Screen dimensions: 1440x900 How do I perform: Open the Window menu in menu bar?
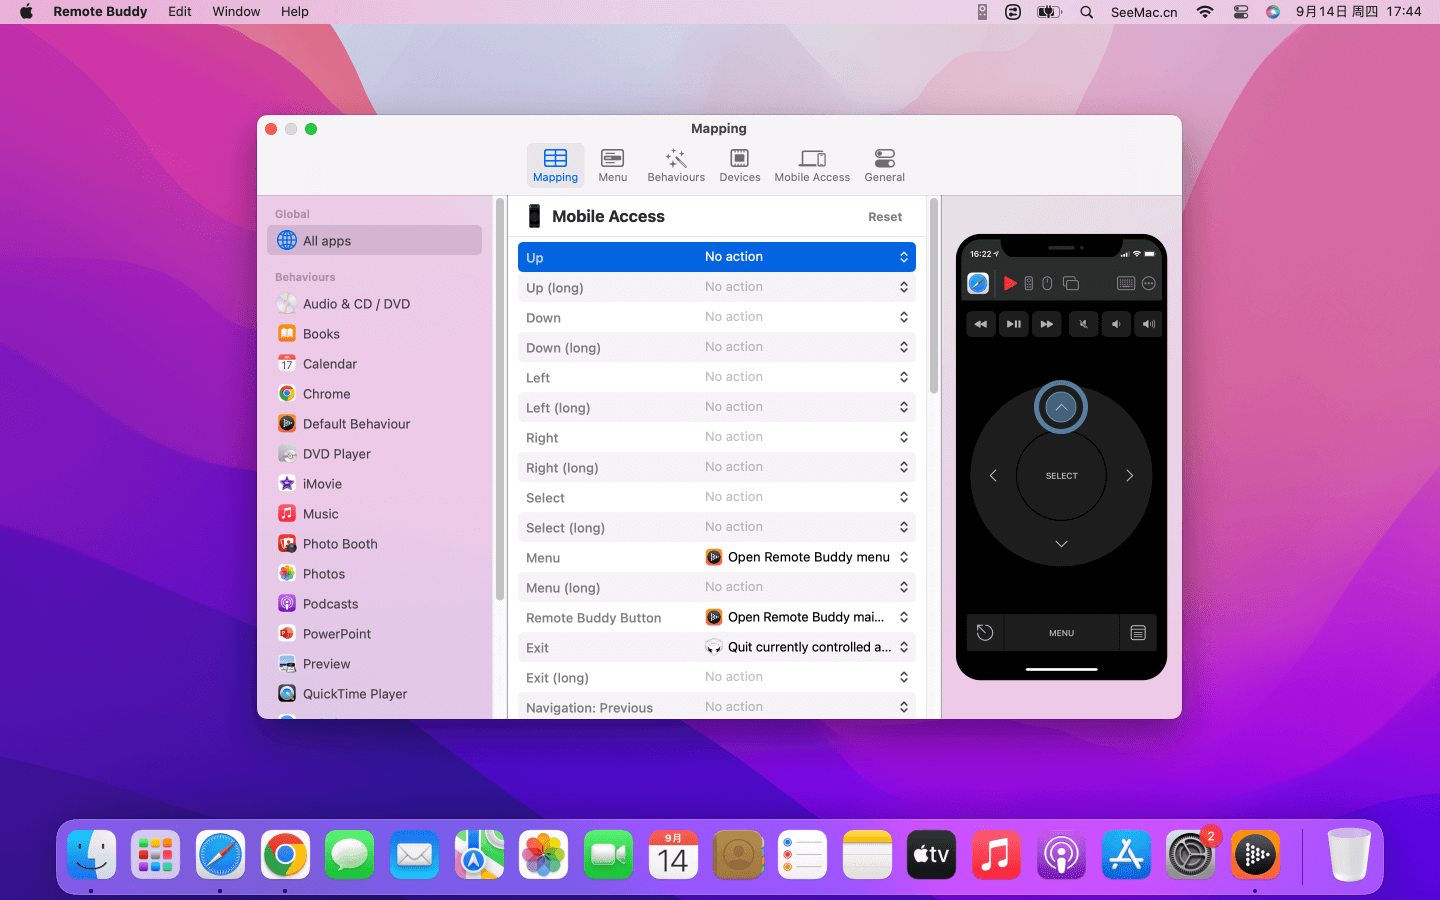click(236, 12)
